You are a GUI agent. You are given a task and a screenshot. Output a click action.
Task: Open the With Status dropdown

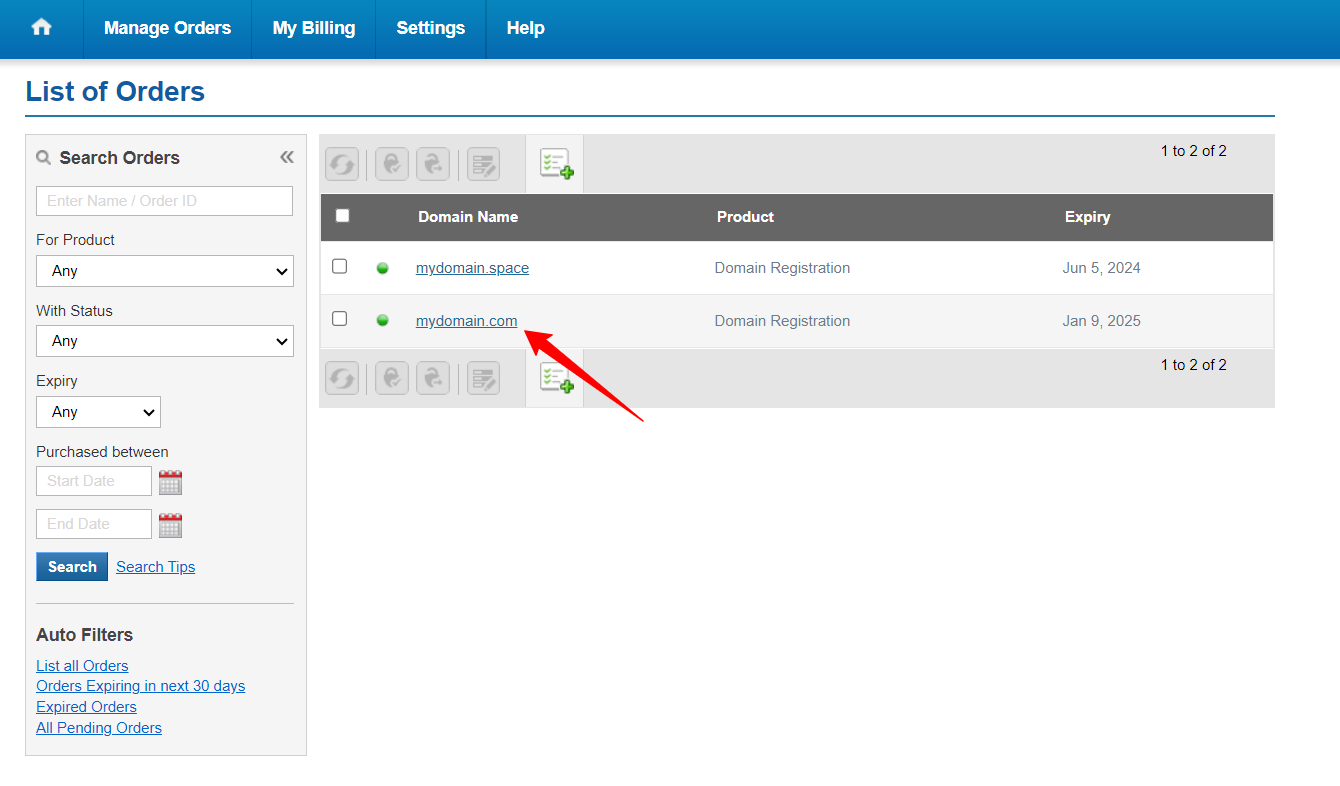tap(165, 341)
